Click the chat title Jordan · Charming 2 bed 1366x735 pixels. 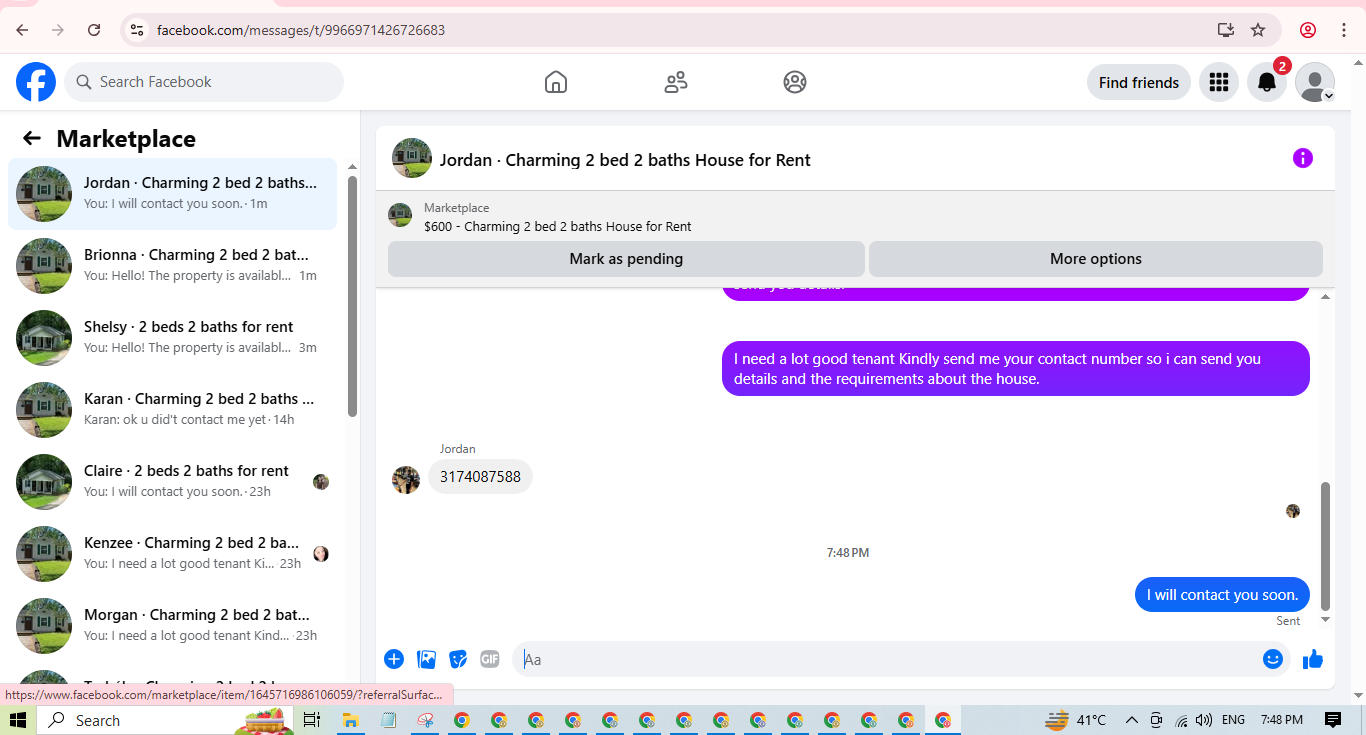coord(625,160)
